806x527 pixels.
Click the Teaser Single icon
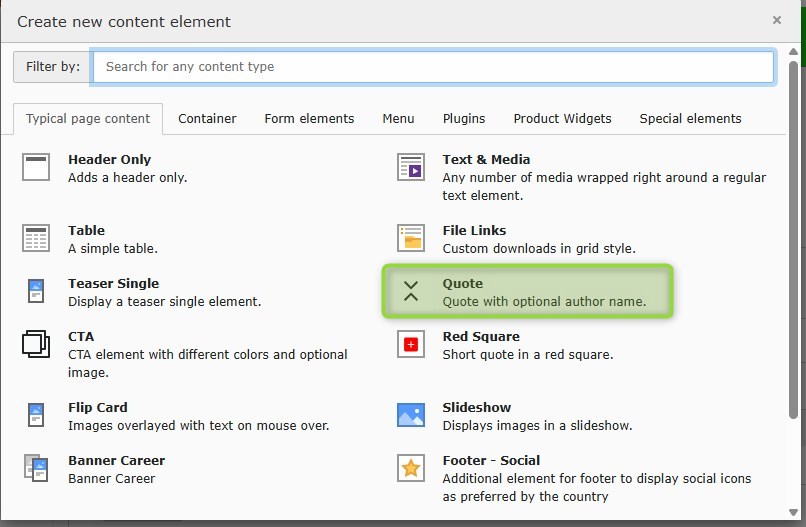pos(36,291)
